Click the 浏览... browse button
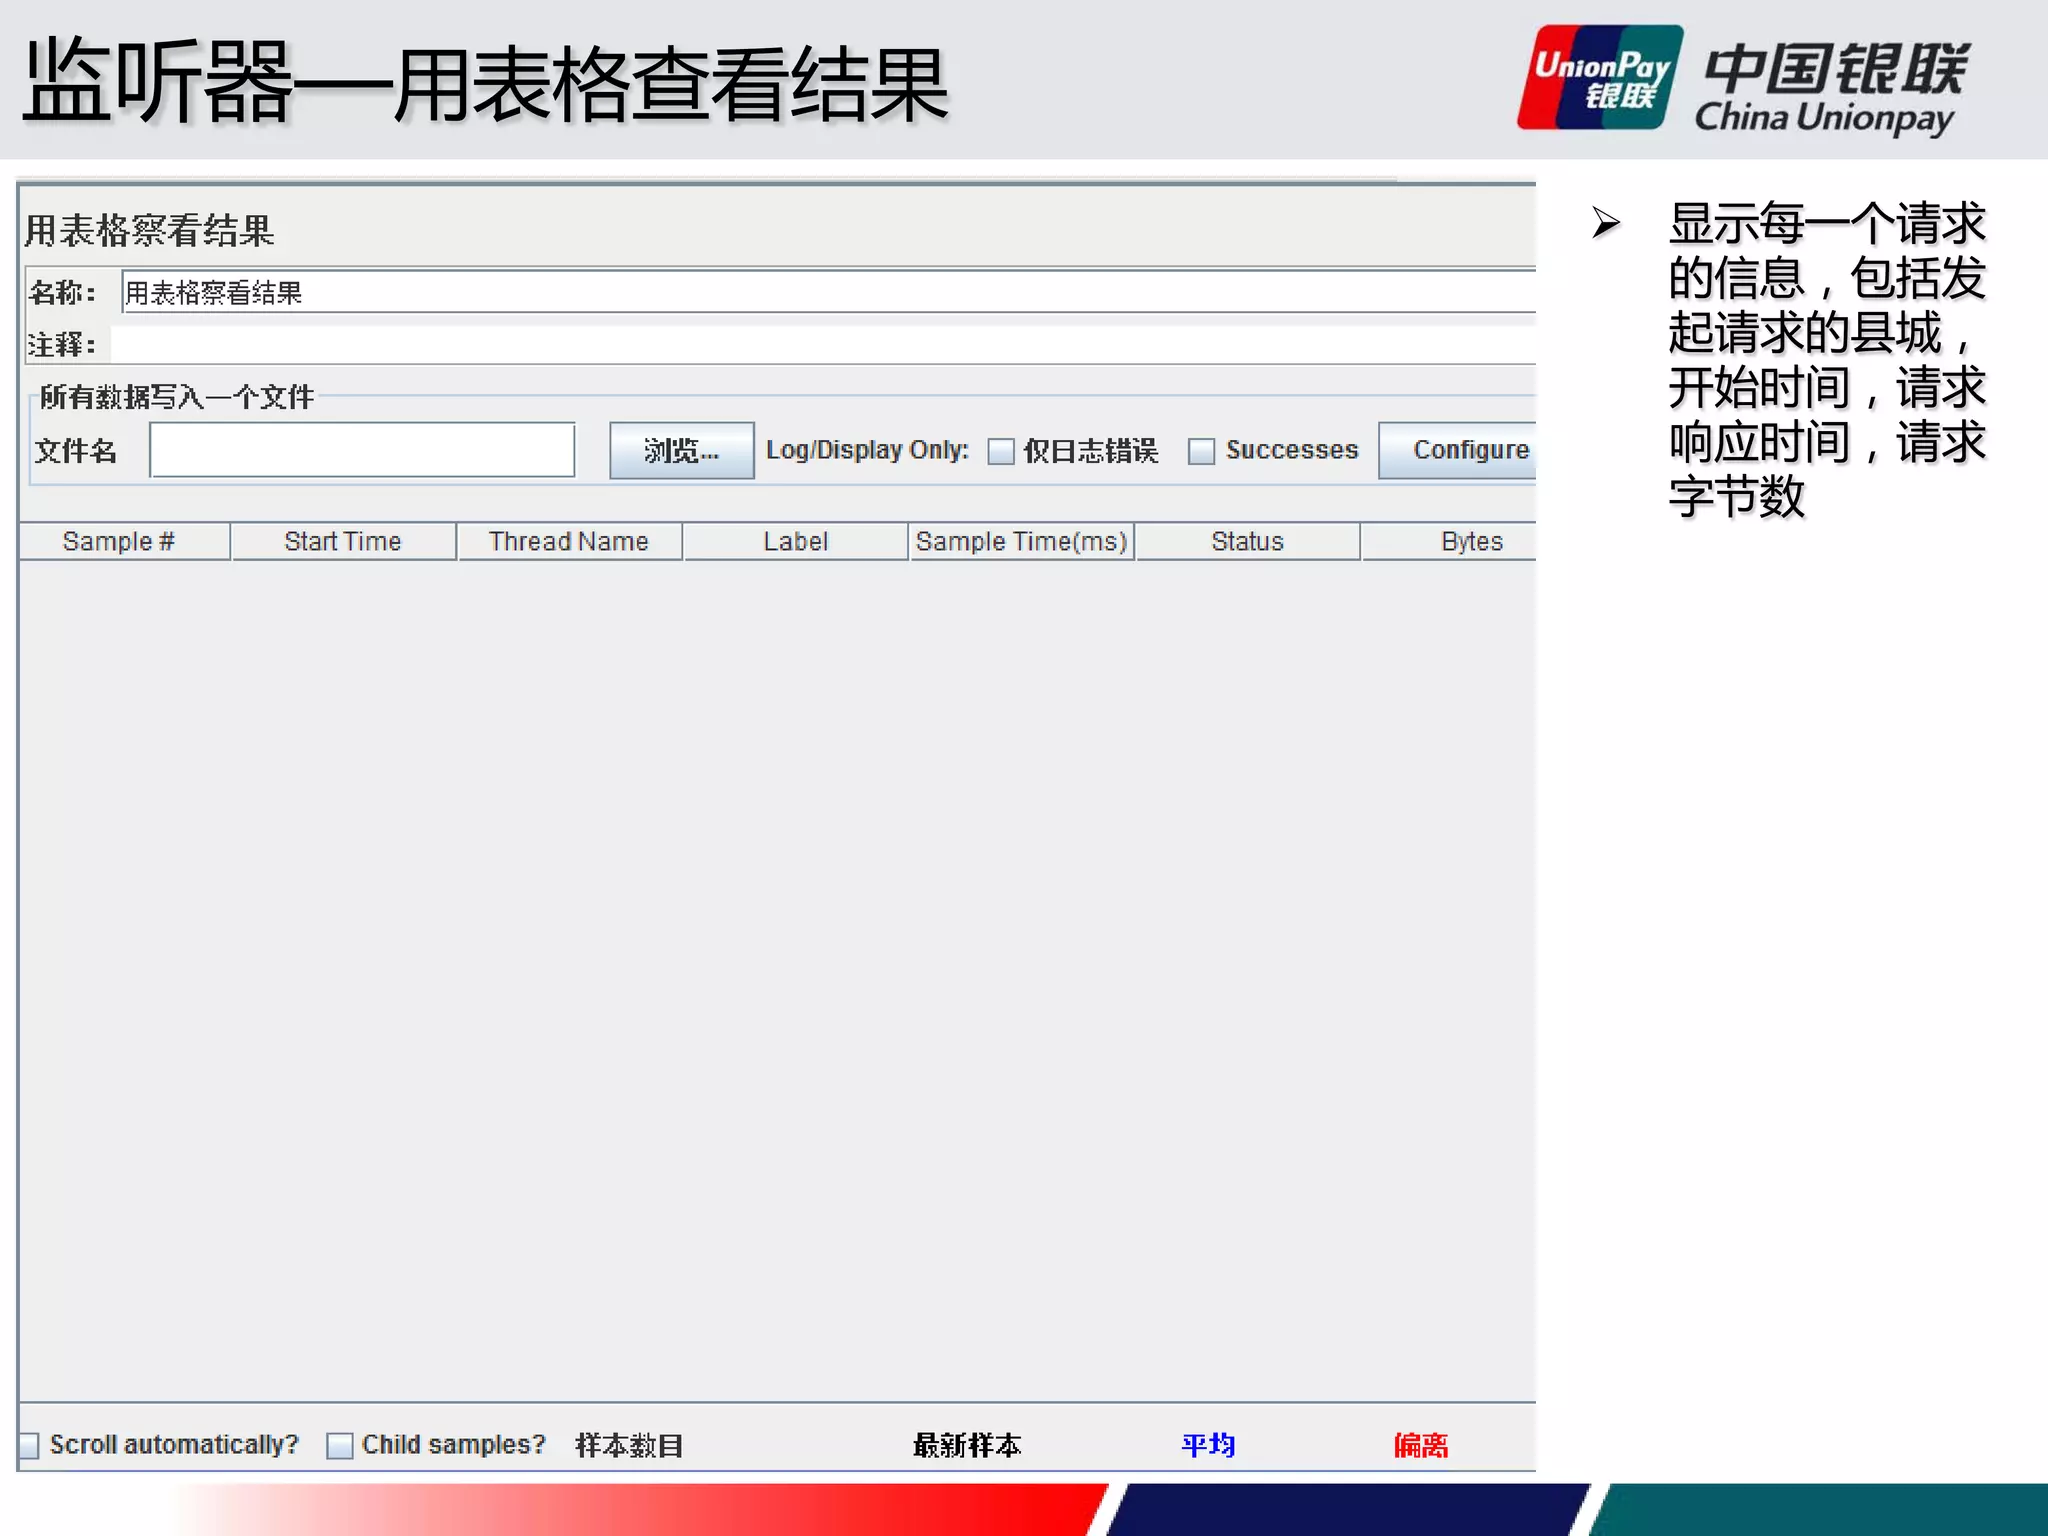The width and height of the screenshot is (2048, 1536). (681, 451)
